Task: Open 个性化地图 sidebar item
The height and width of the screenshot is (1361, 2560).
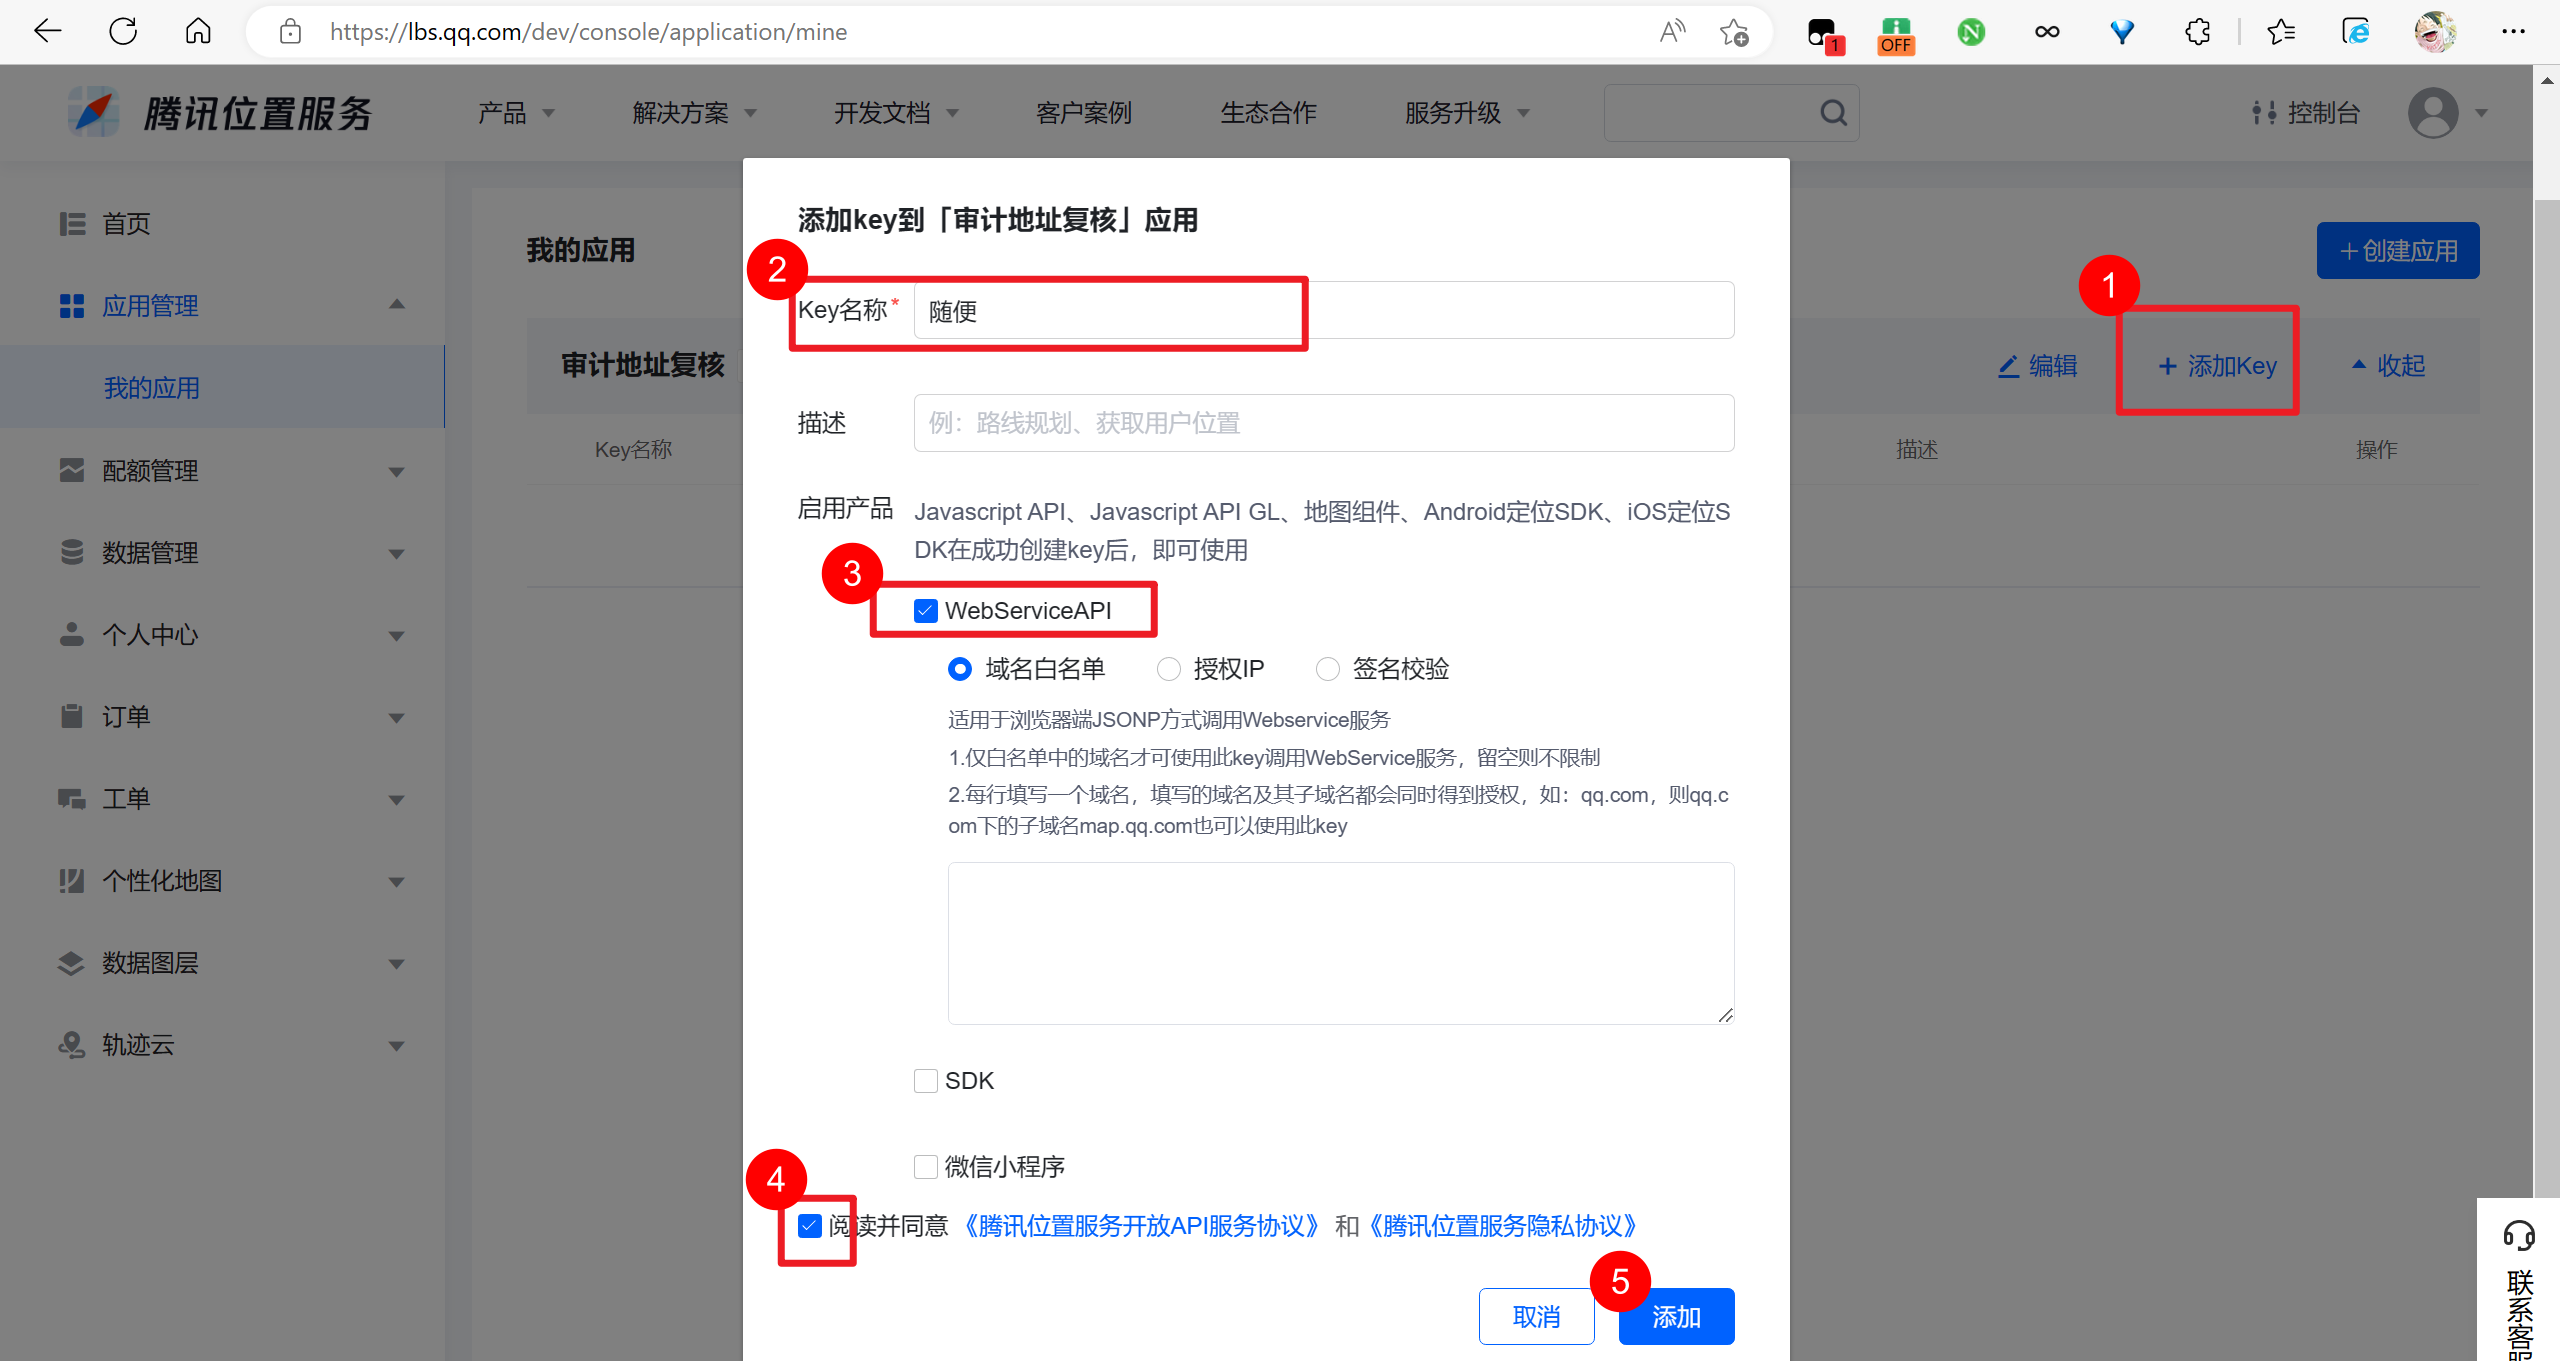Action: tap(165, 880)
